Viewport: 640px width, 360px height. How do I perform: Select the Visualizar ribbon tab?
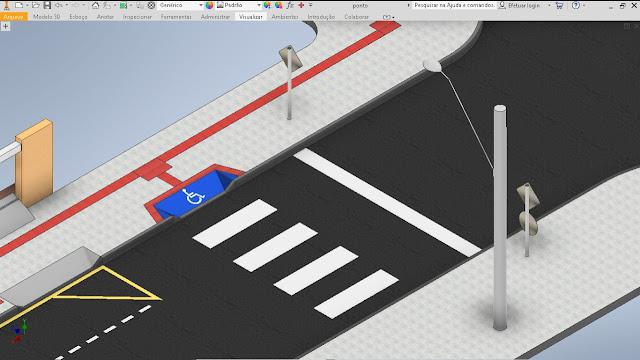click(x=251, y=17)
